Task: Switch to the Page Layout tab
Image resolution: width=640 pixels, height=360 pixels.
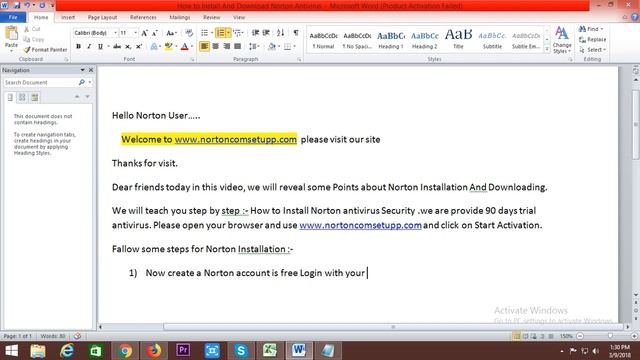Action: coord(102,17)
